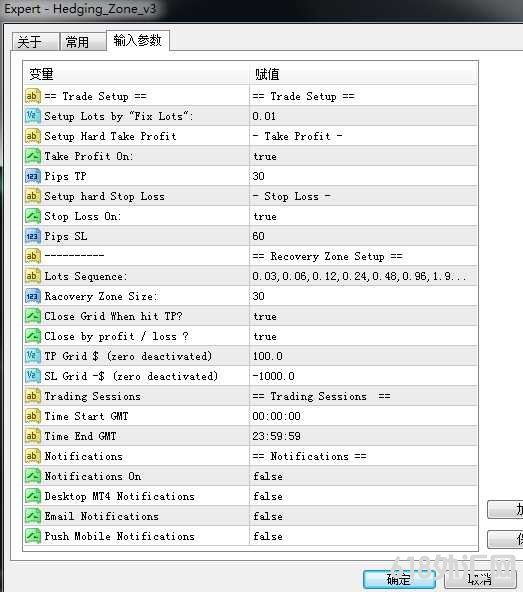Toggle Push Mobile Notifications false value
523x592 pixels.
[363, 536]
